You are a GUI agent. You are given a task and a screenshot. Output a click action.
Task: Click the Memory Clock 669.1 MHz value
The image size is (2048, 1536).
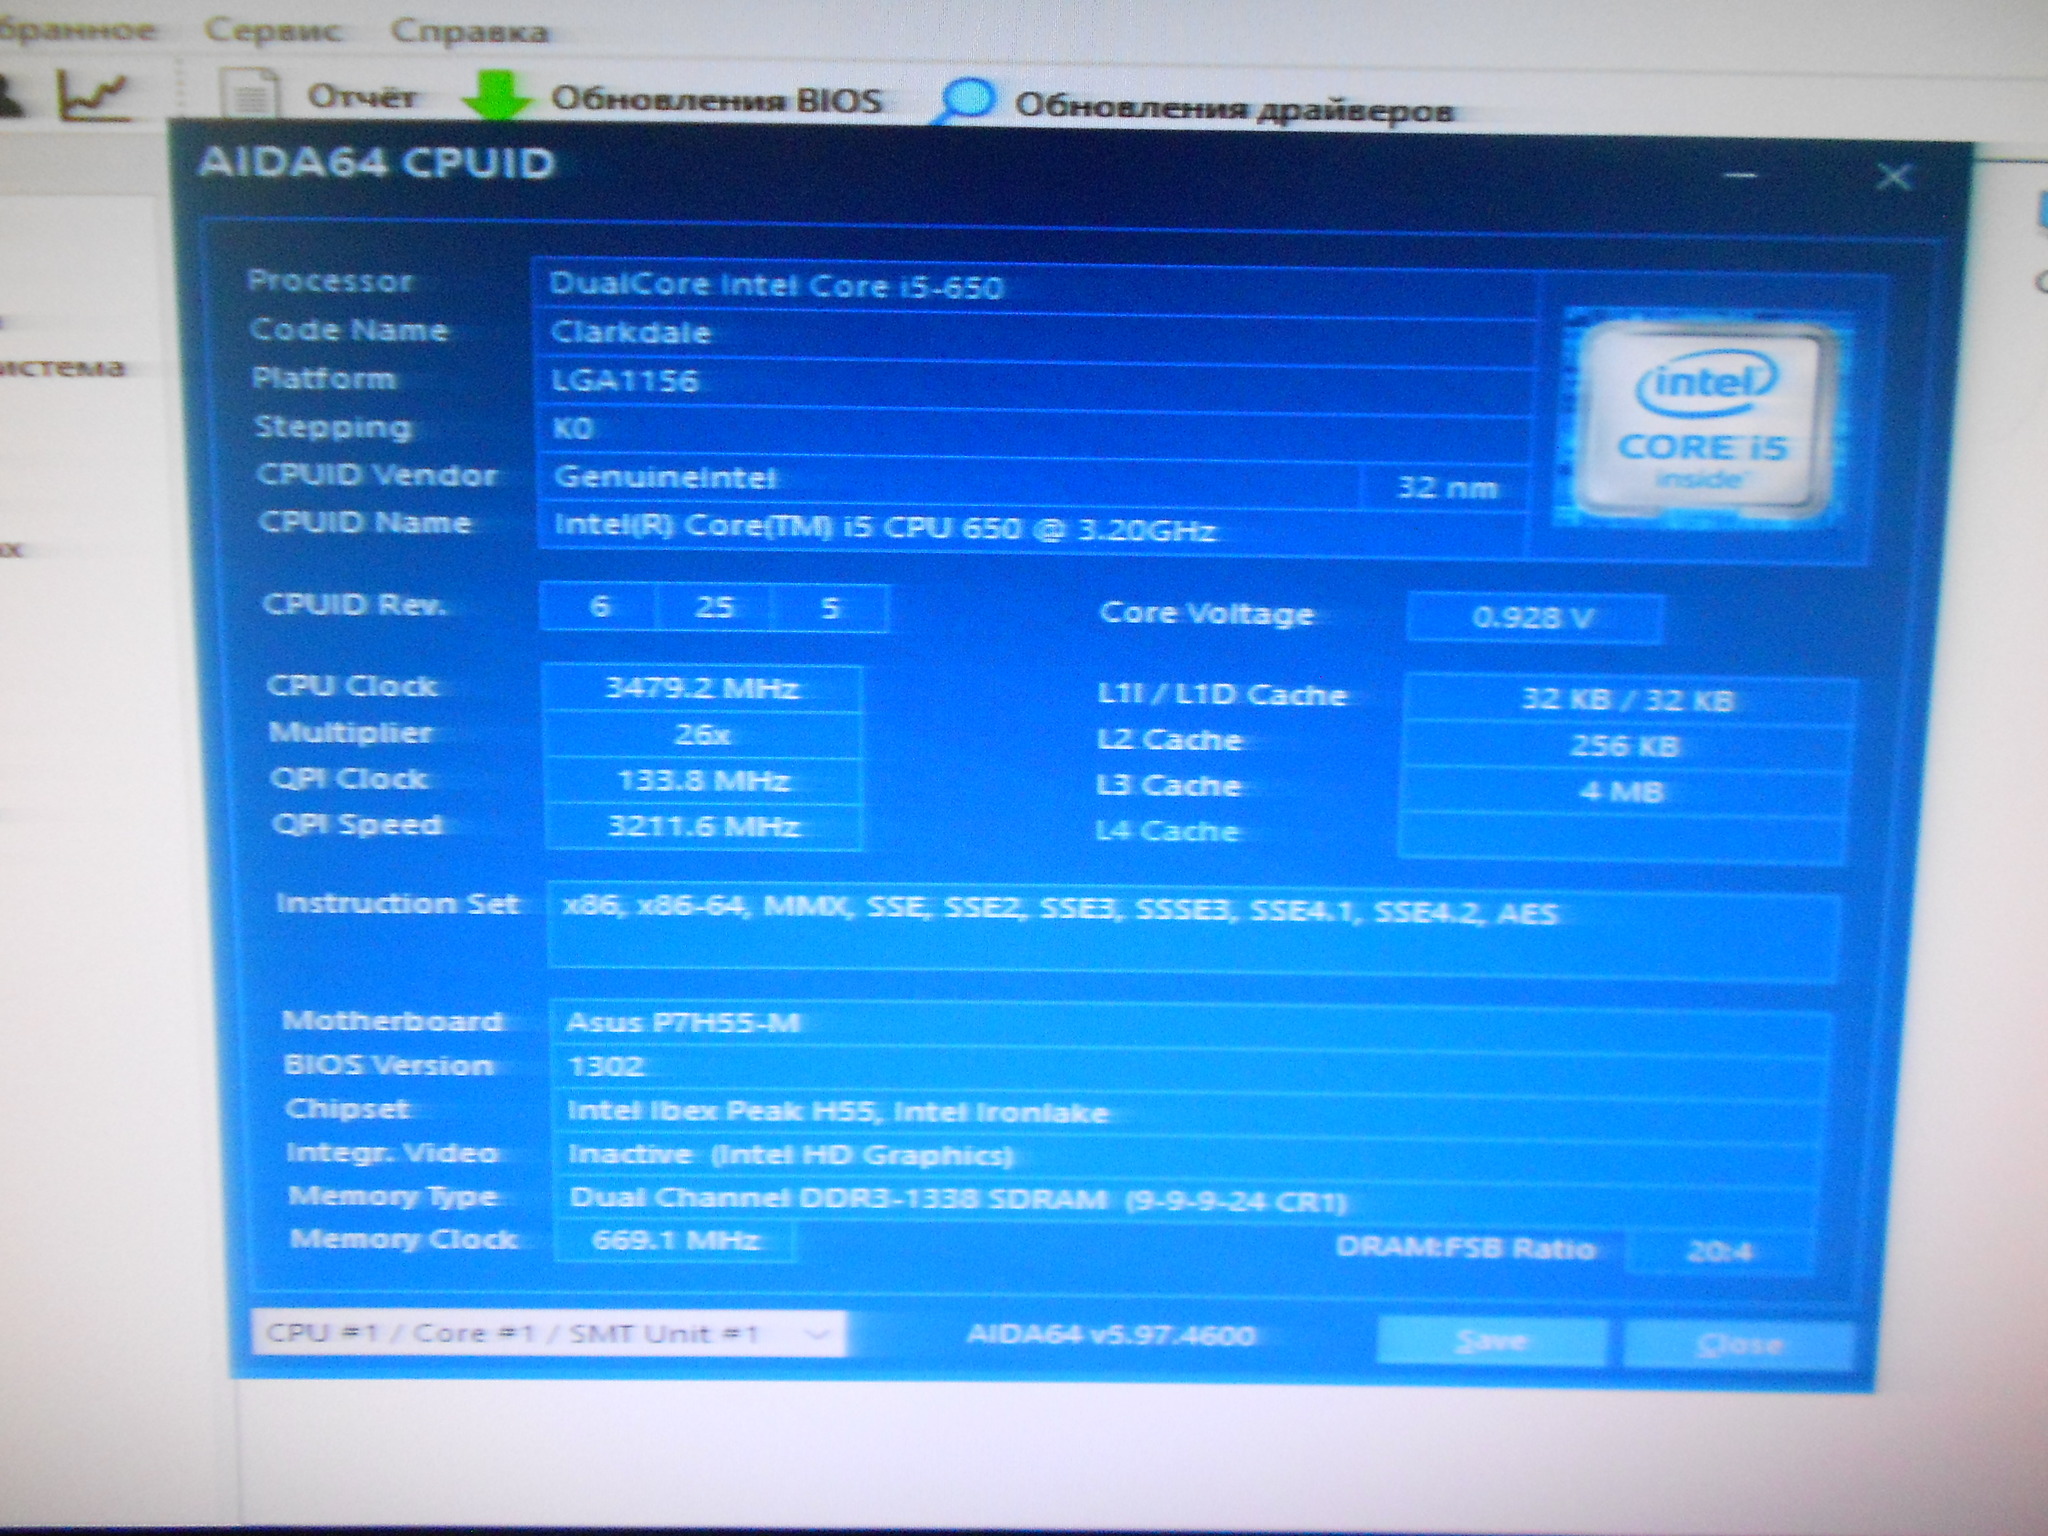pyautogui.click(x=675, y=1241)
